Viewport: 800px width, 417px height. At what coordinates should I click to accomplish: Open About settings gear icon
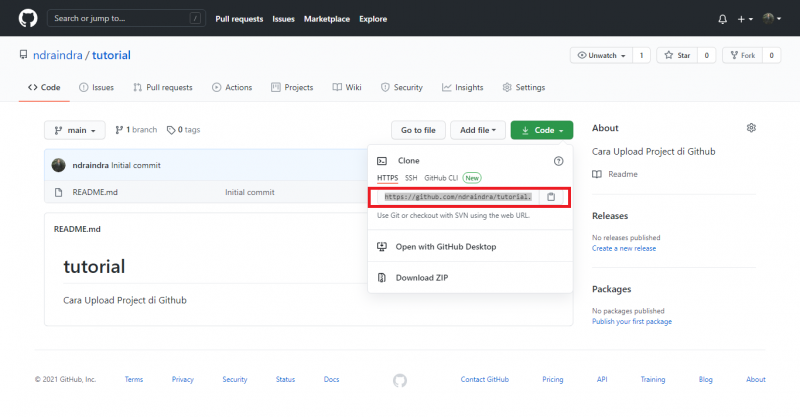point(751,128)
